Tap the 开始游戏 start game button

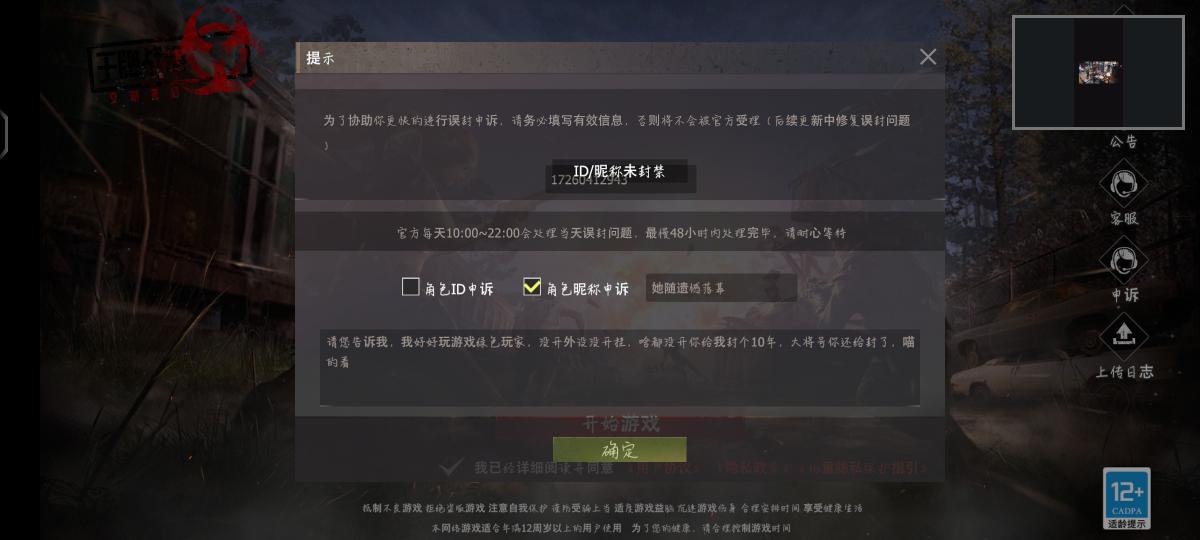[621, 424]
